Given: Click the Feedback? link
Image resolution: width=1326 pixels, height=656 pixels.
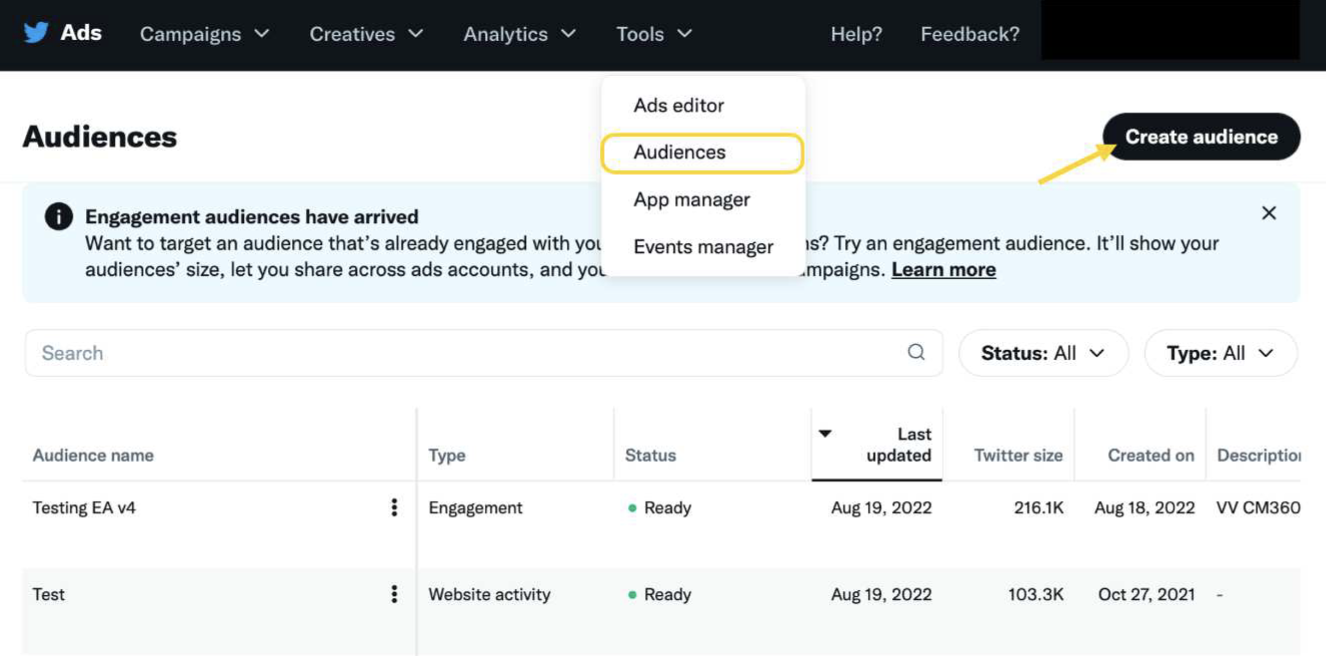Looking at the screenshot, I should click(x=970, y=34).
